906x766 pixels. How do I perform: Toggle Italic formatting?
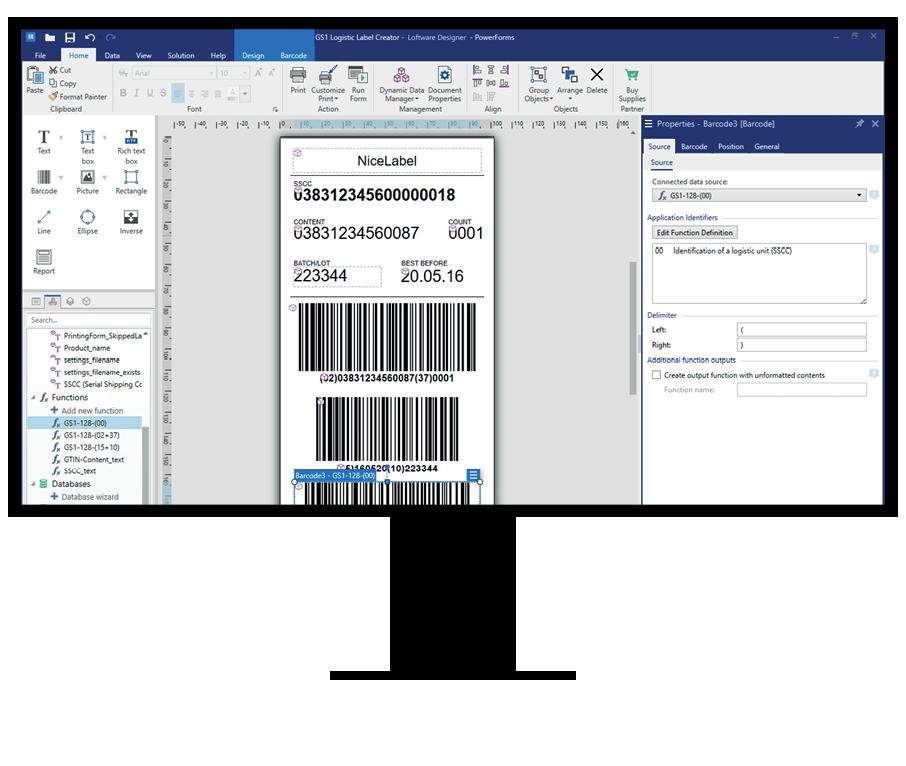136,93
